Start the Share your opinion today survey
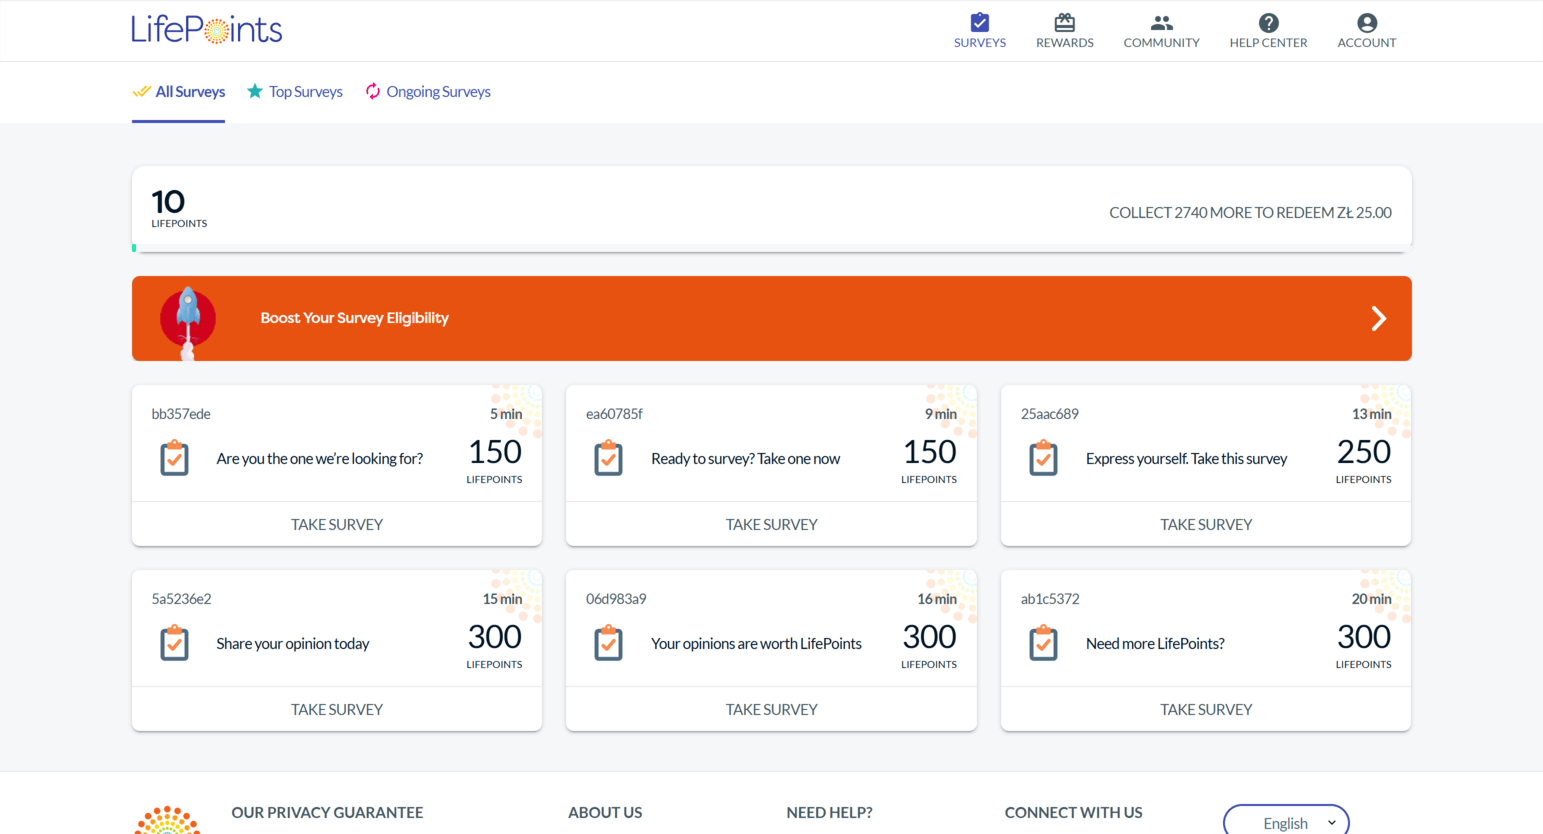 pyautogui.click(x=337, y=709)
